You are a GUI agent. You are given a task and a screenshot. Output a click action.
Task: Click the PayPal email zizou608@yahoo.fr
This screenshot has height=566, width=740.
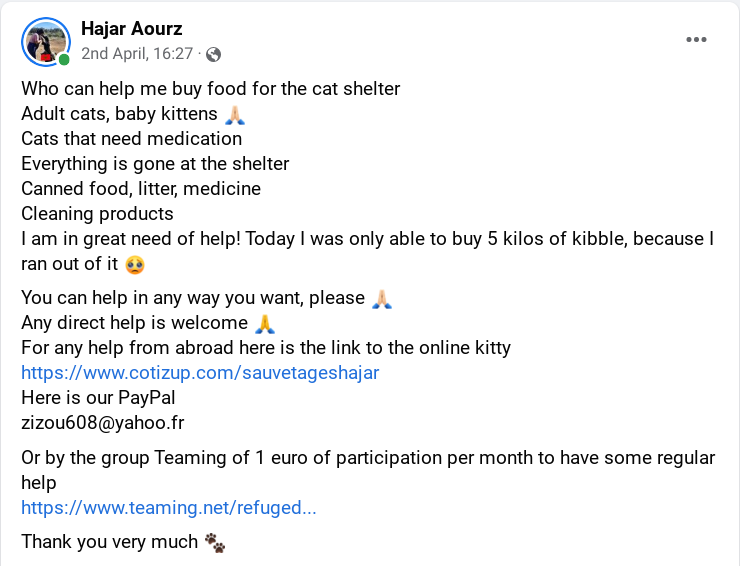tap(103, 422)
